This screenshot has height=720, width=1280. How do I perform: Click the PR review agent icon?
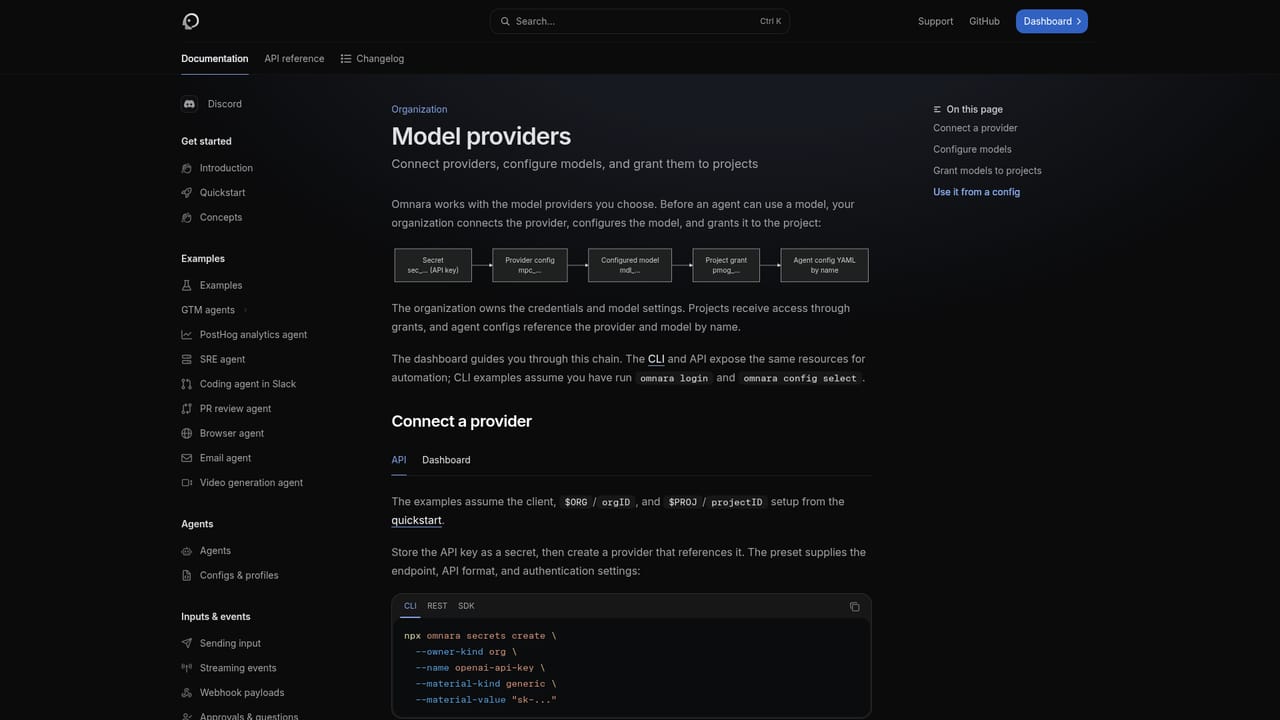point(187,409)
